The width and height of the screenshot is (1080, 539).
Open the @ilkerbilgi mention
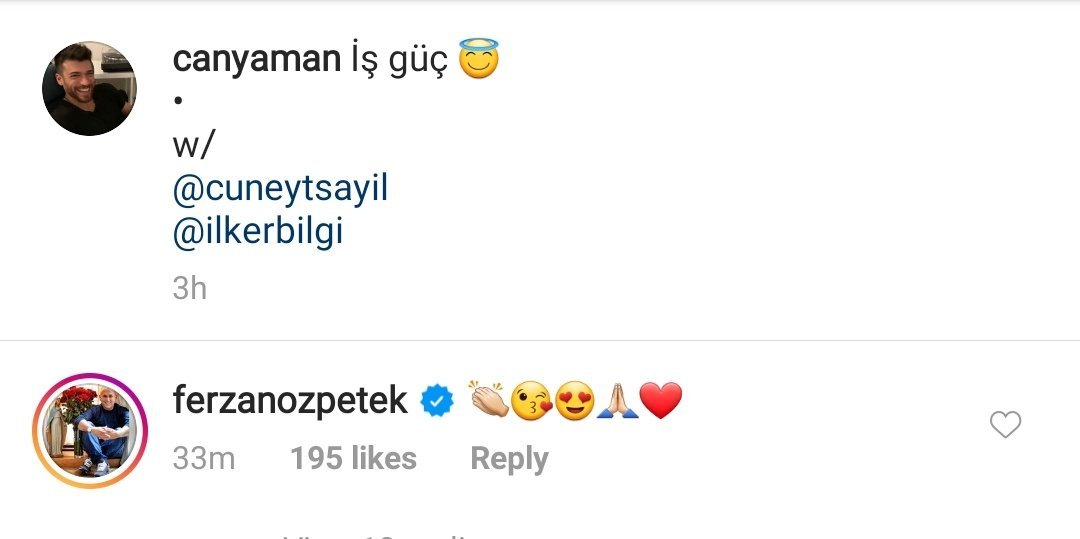[258, 231]
